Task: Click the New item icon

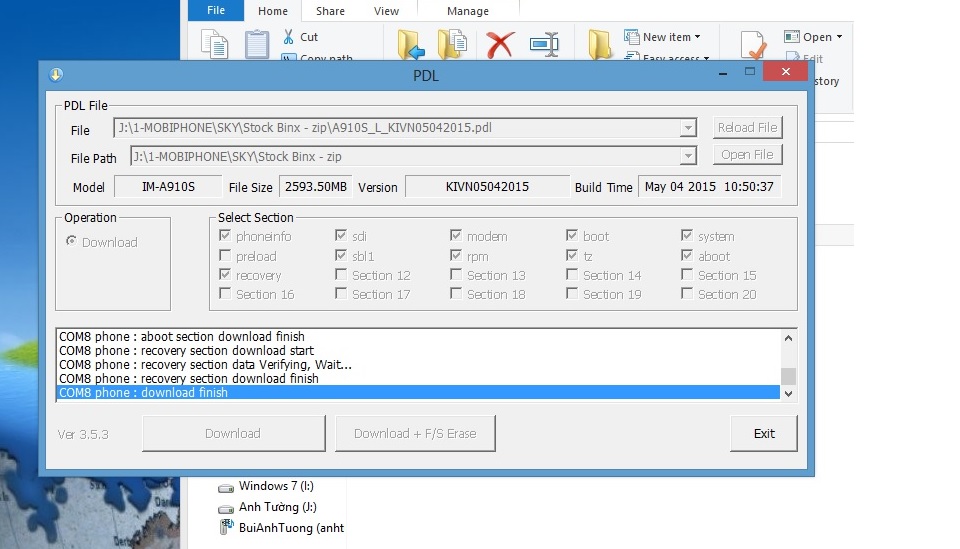Action: (x=631, y=37)
